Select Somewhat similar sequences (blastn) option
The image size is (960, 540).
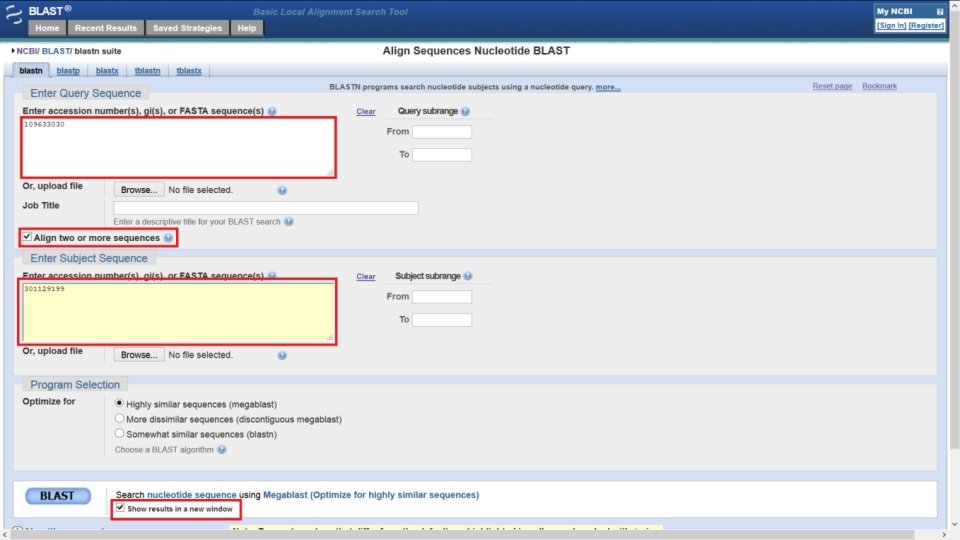pos(119,433)
